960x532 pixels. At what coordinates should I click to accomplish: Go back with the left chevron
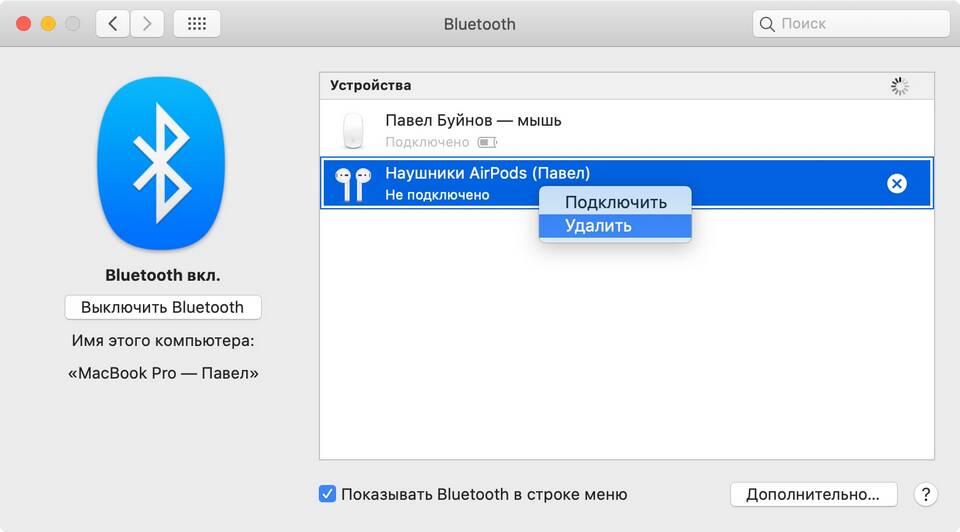pyautogui.click(x=113, y=24)
